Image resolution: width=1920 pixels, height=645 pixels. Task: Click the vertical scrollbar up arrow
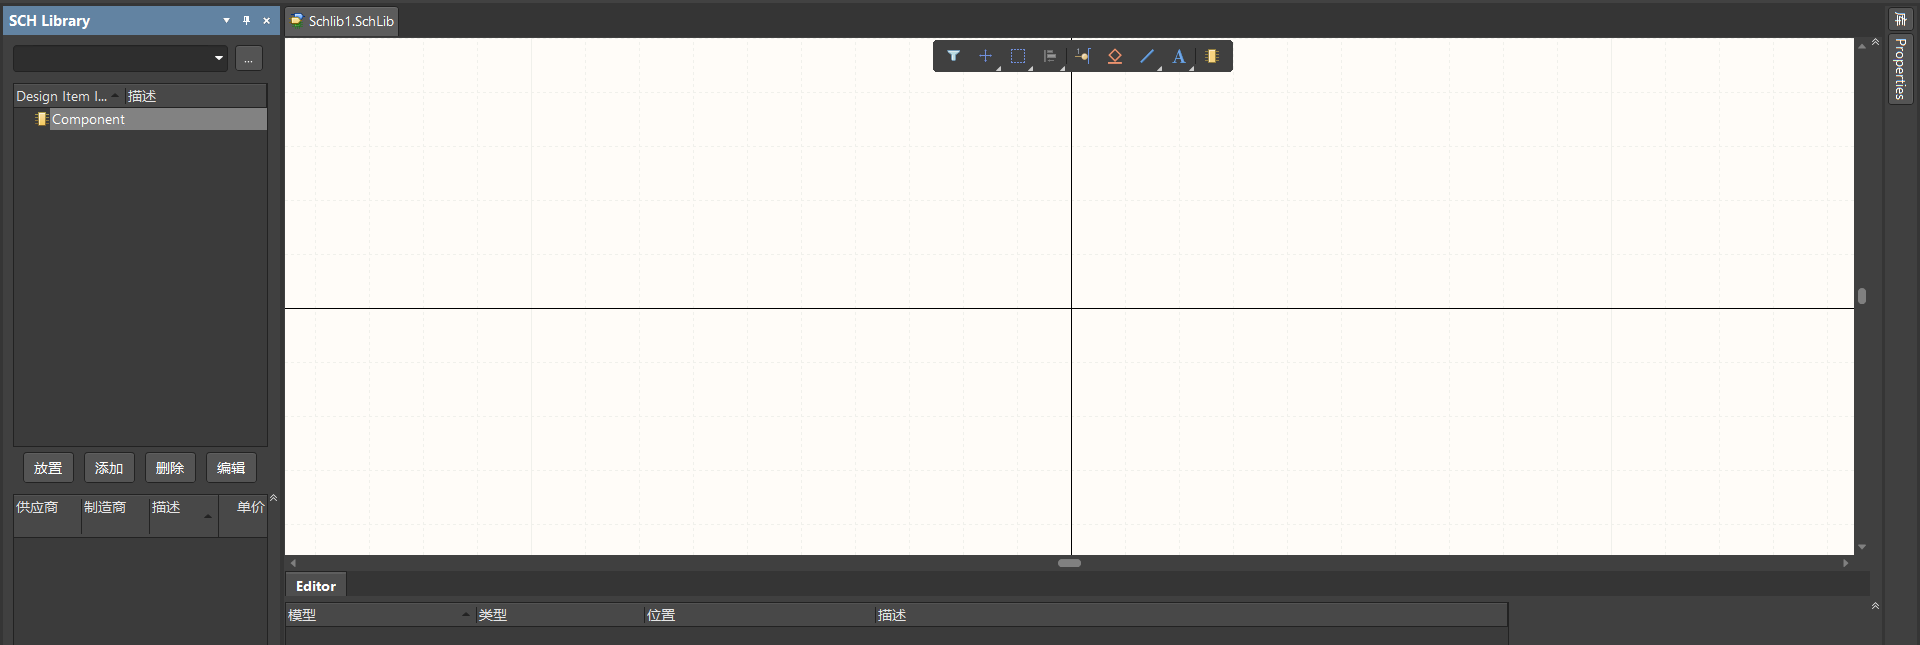tap(1862, 46)
